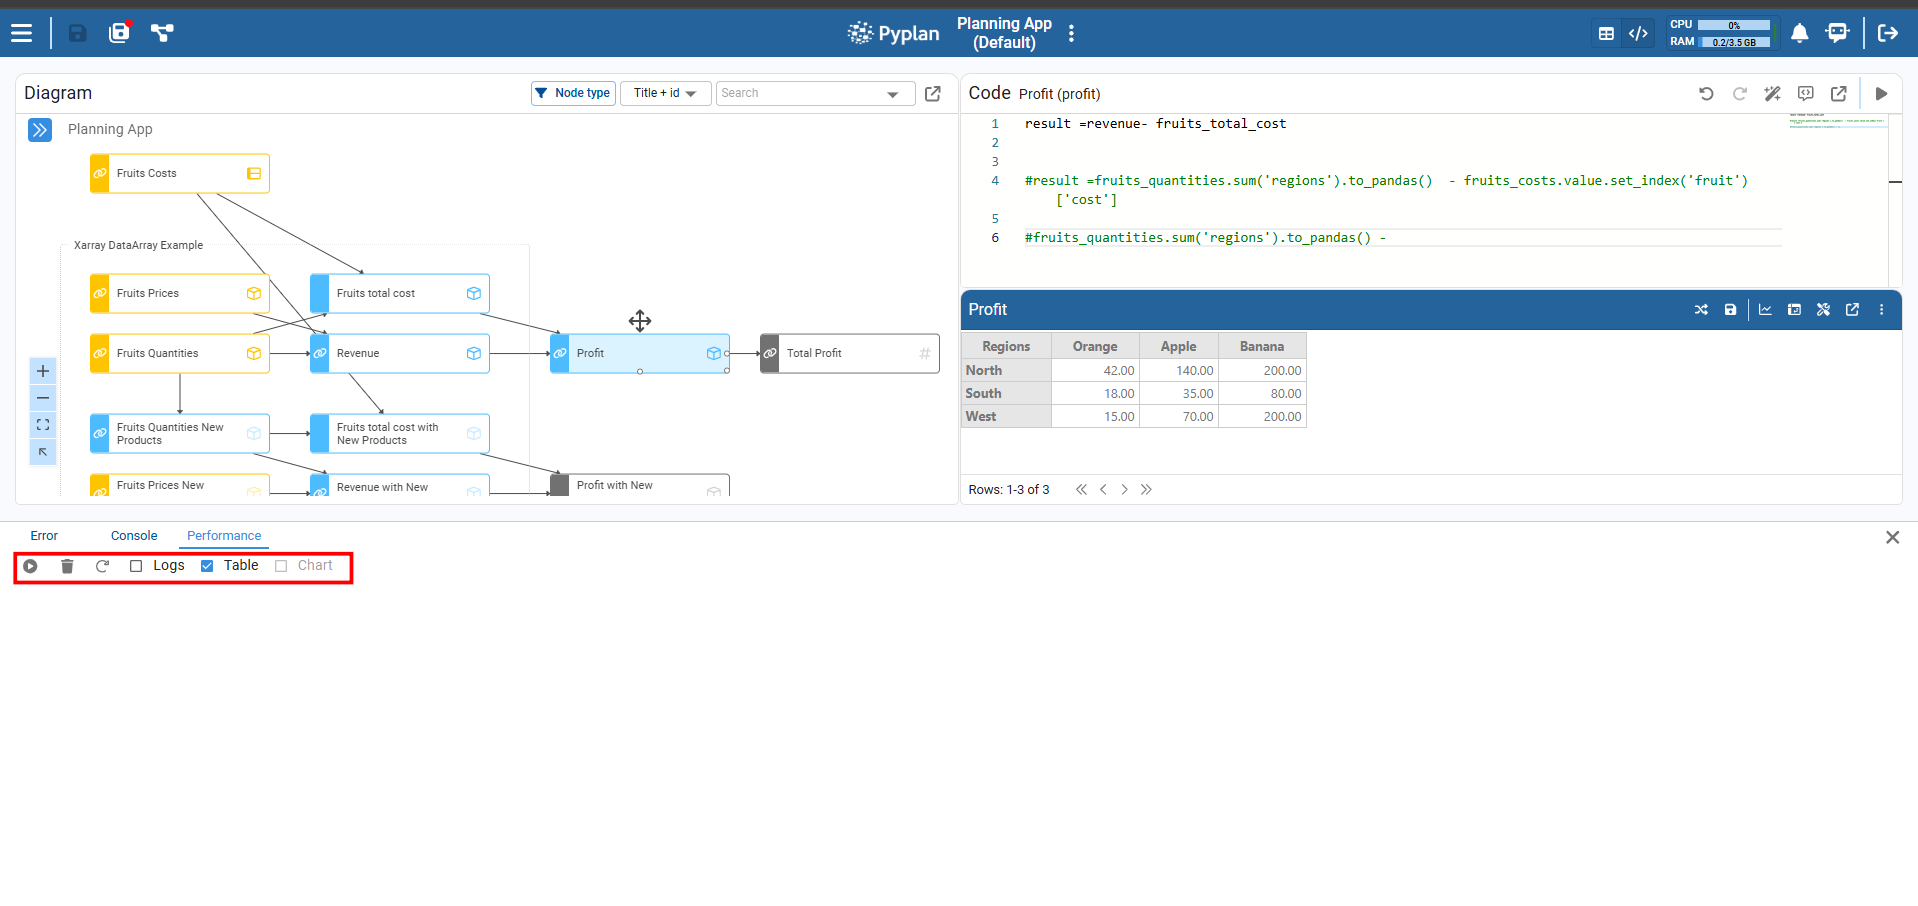The image size is (1918, 906).
Task: Toggle the Chart checkbox
Action: (281, 566)
